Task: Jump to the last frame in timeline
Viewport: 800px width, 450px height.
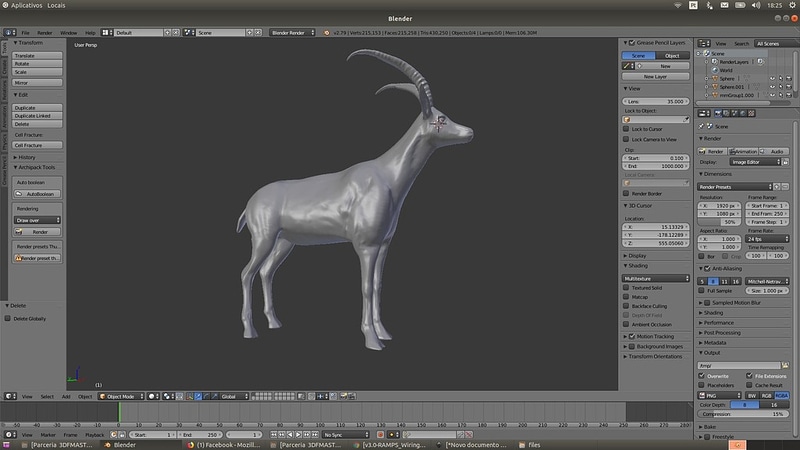Action: click(315, 435)
